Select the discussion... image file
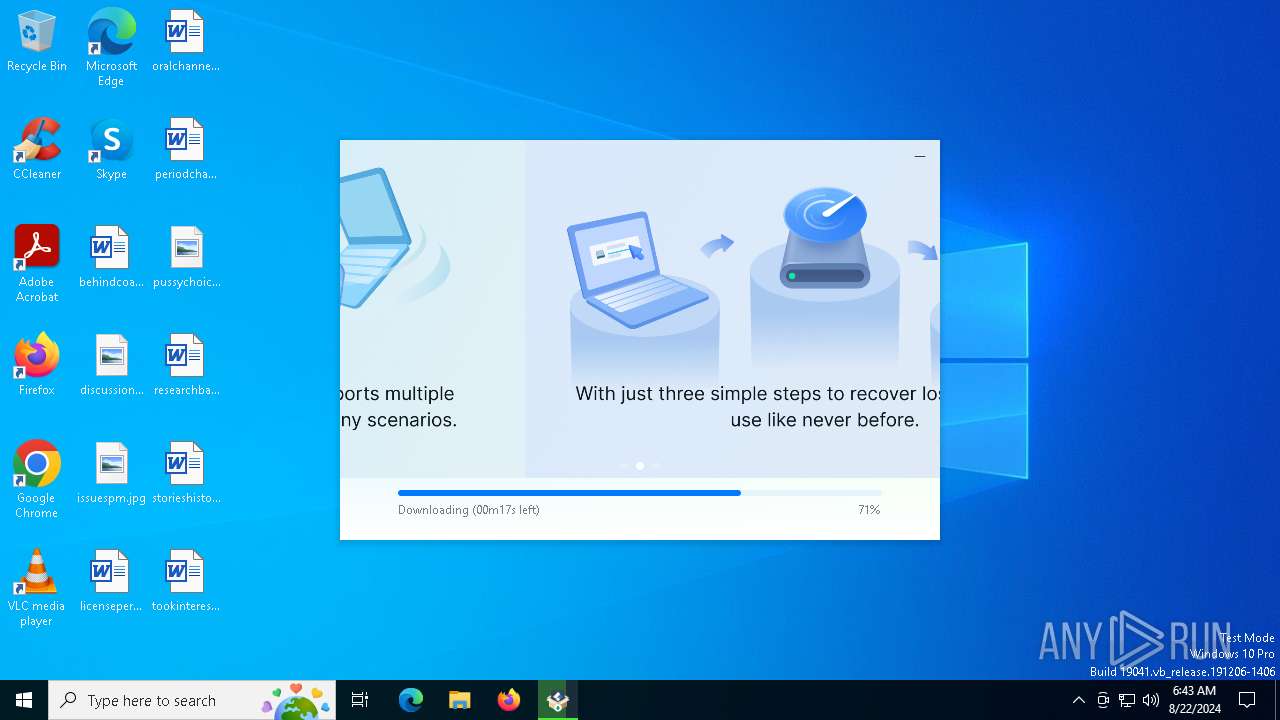Viewport: 1280px width, 720px height. pos(111,366)
